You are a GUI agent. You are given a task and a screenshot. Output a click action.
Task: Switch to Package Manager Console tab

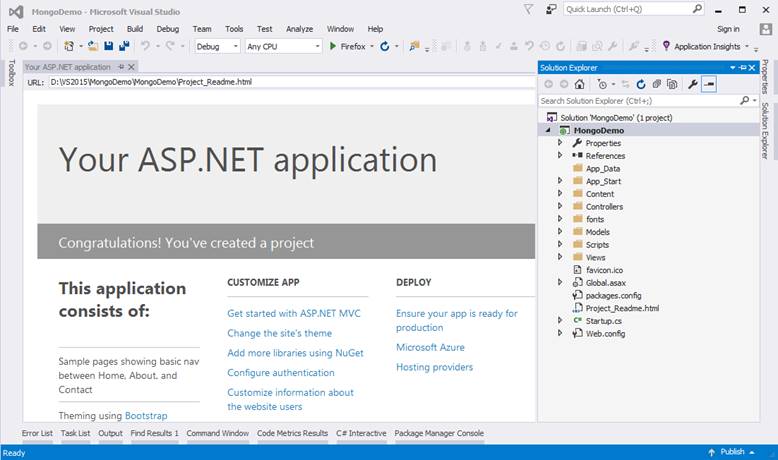click(439, 433)
